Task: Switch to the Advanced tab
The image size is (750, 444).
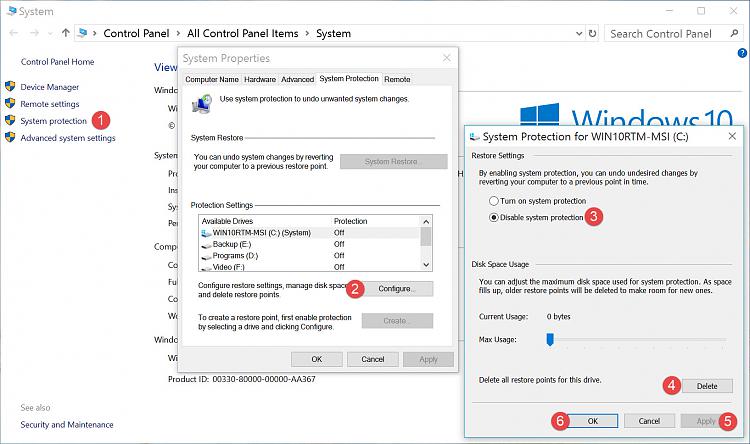Action: pos(298,79)
